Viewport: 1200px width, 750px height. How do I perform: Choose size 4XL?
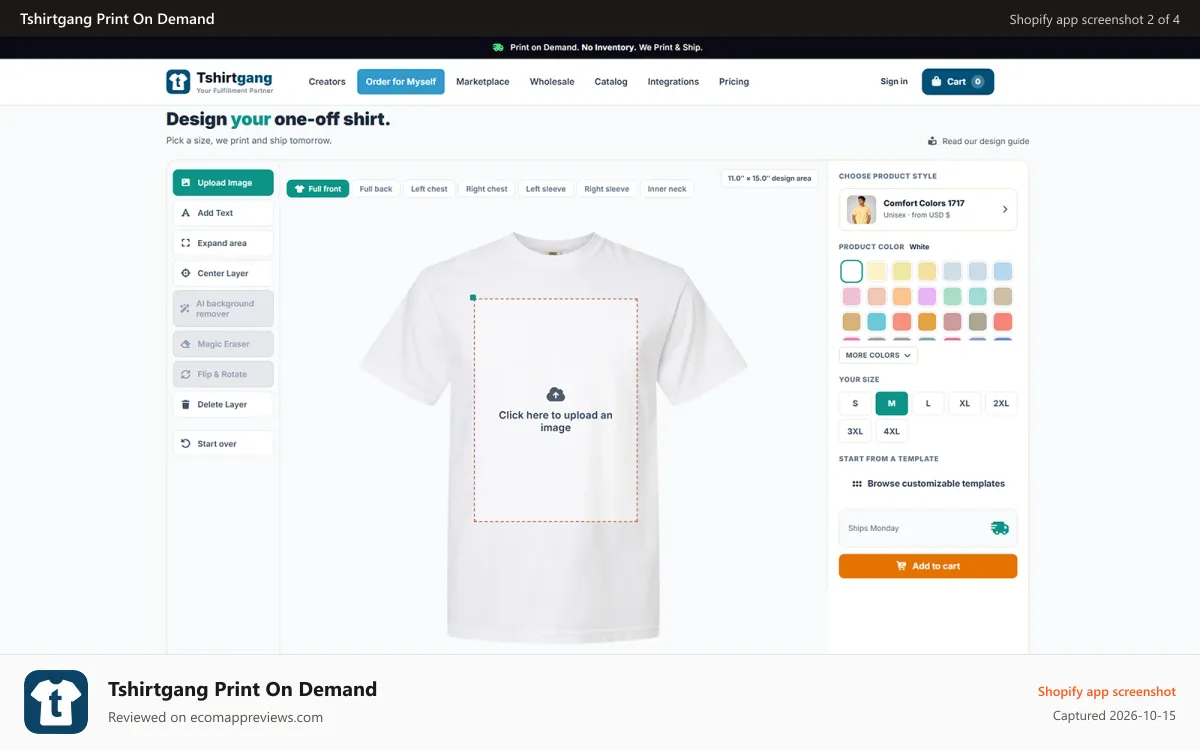pos(892,431)
